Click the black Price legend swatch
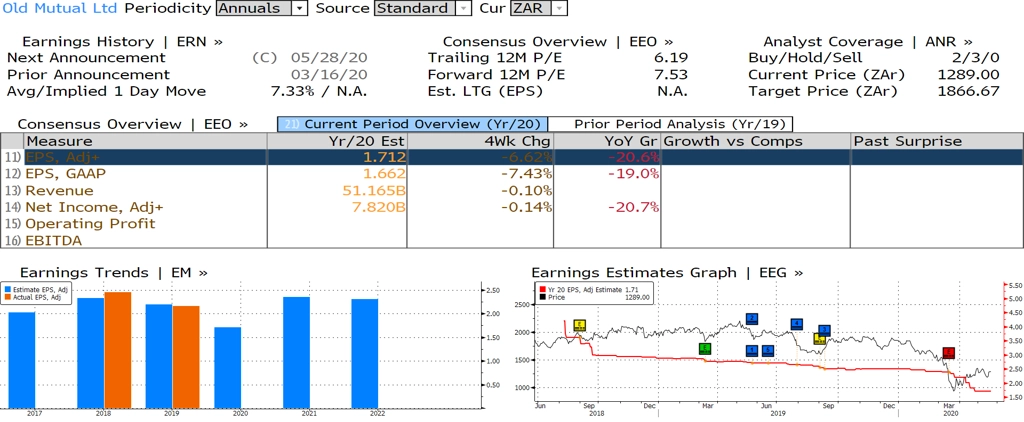The width and height of the screenshot is (1024, 422). click(543, 297)
